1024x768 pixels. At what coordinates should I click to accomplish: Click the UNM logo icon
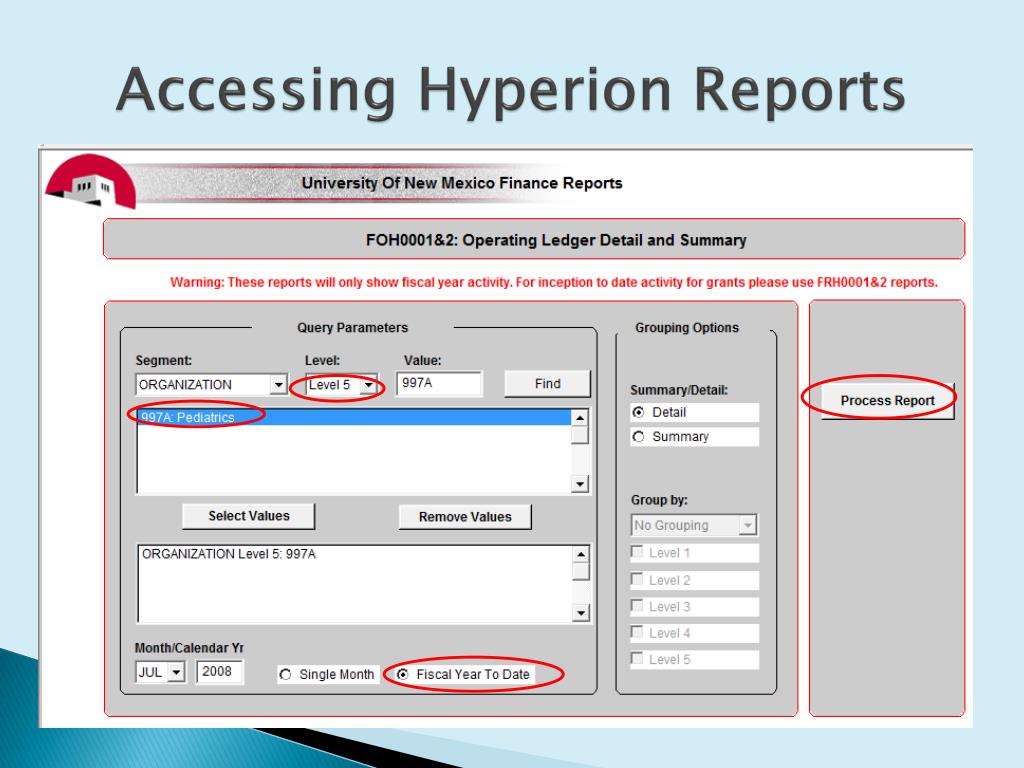click(90, 182)
